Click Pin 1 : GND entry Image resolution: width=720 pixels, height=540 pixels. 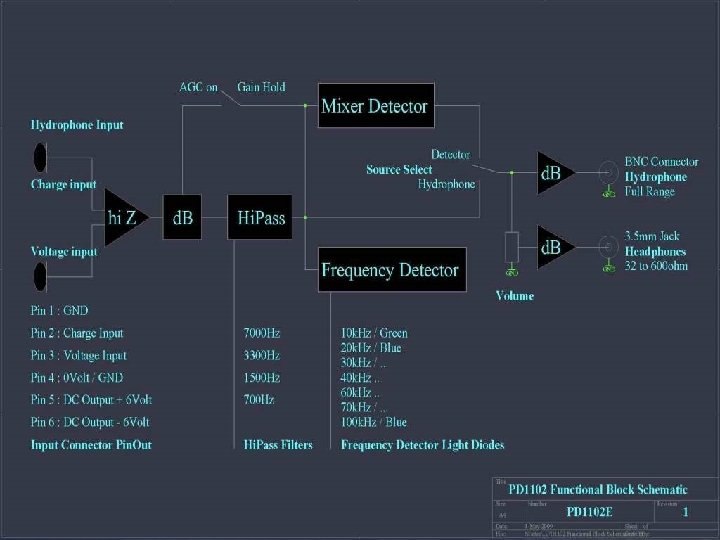59,310
